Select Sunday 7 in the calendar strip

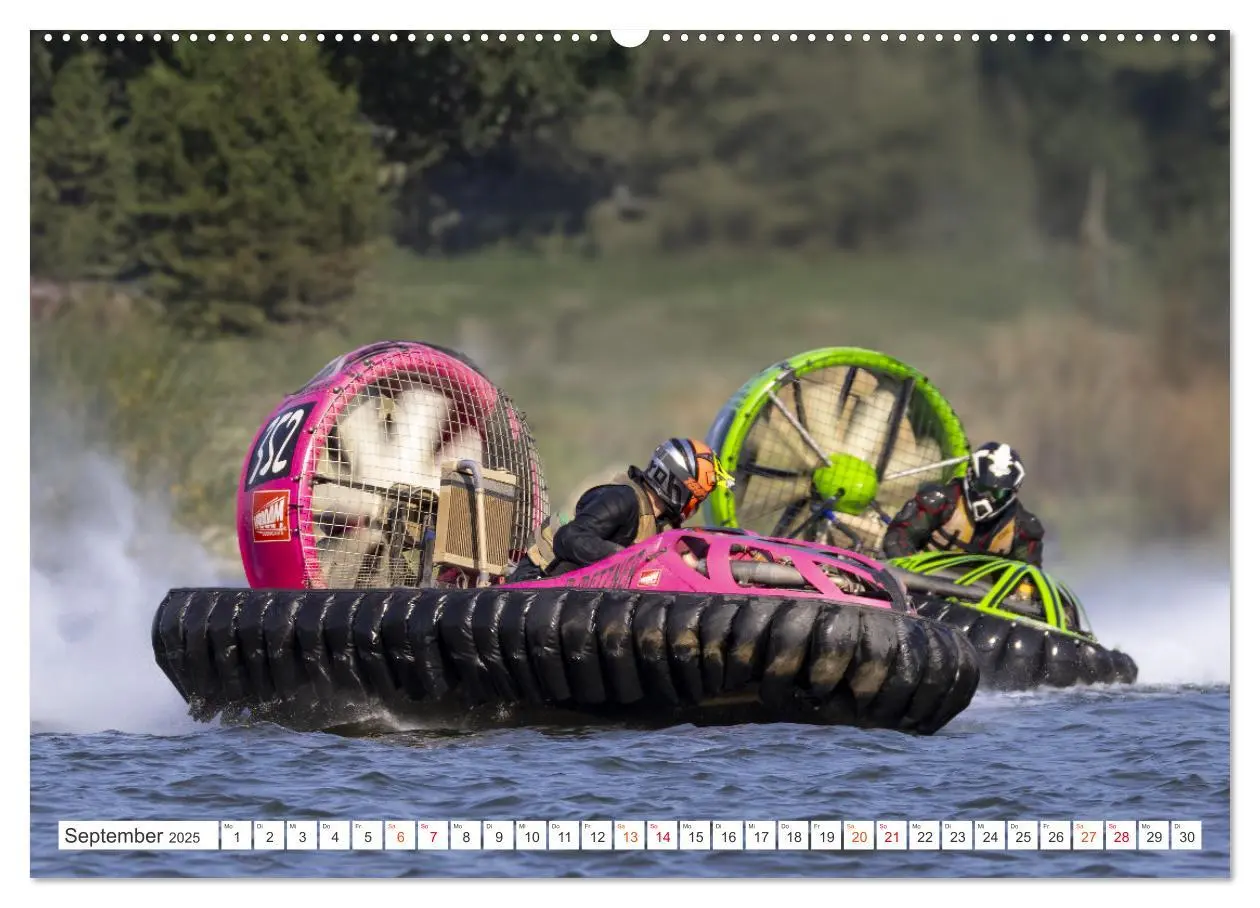(x=433, y=836)
